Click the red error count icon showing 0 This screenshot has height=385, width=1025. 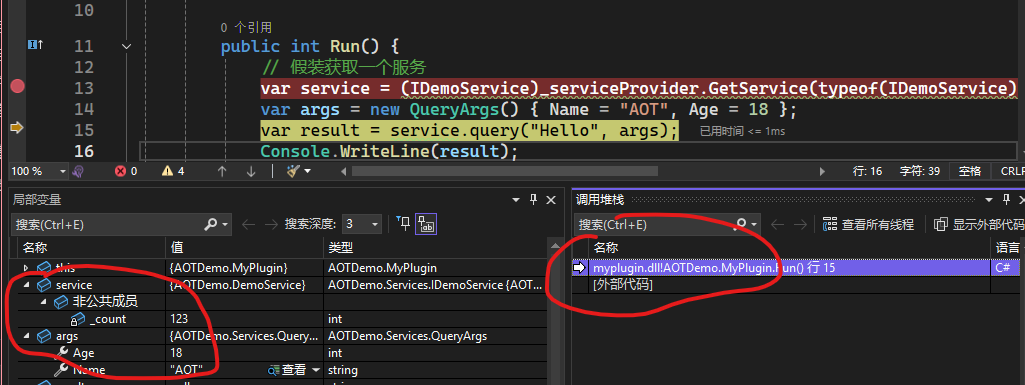point(120,171)
